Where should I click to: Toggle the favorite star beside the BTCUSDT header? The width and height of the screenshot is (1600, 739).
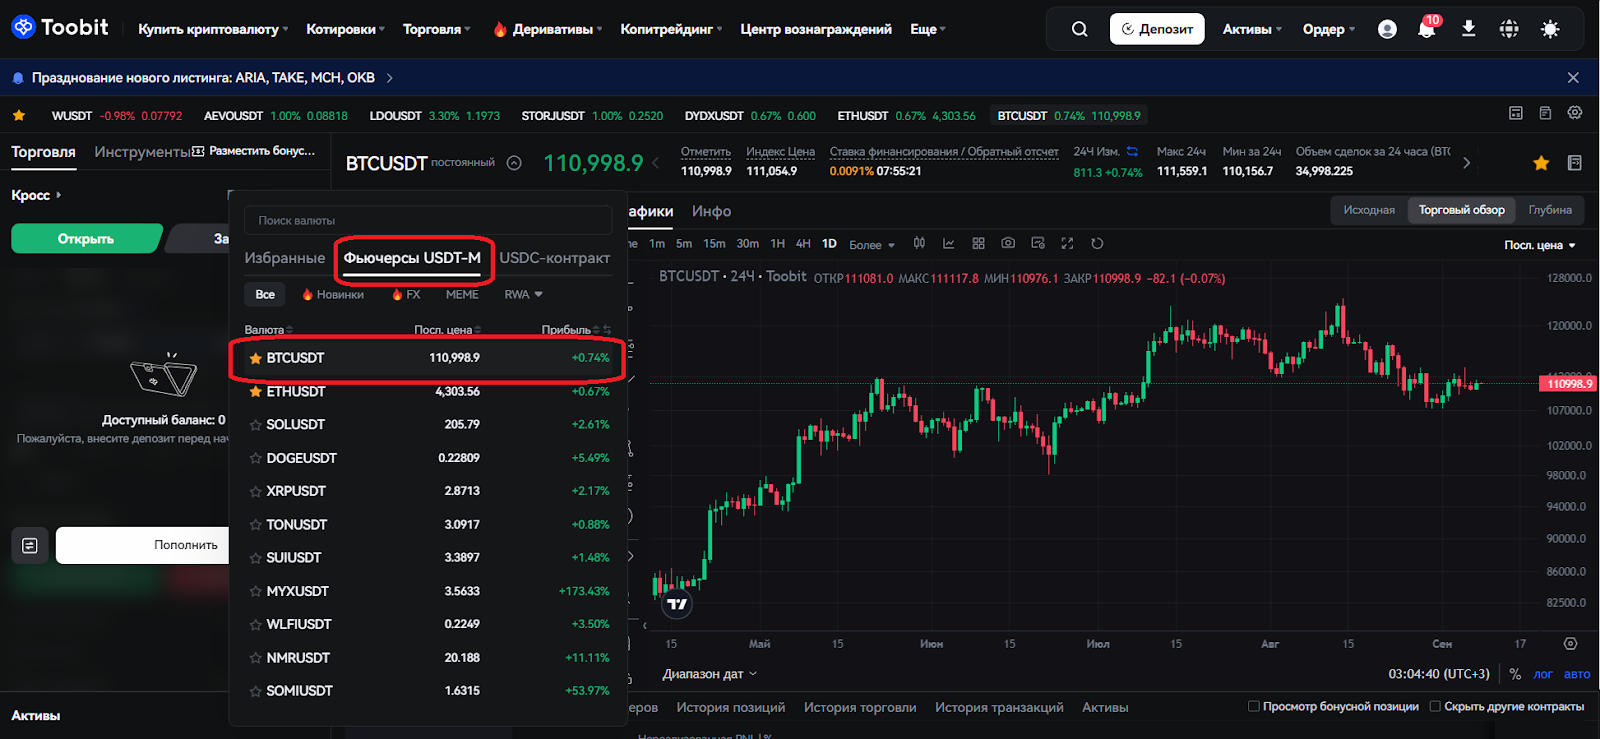pyautogui.click(x=1541, y=163)
